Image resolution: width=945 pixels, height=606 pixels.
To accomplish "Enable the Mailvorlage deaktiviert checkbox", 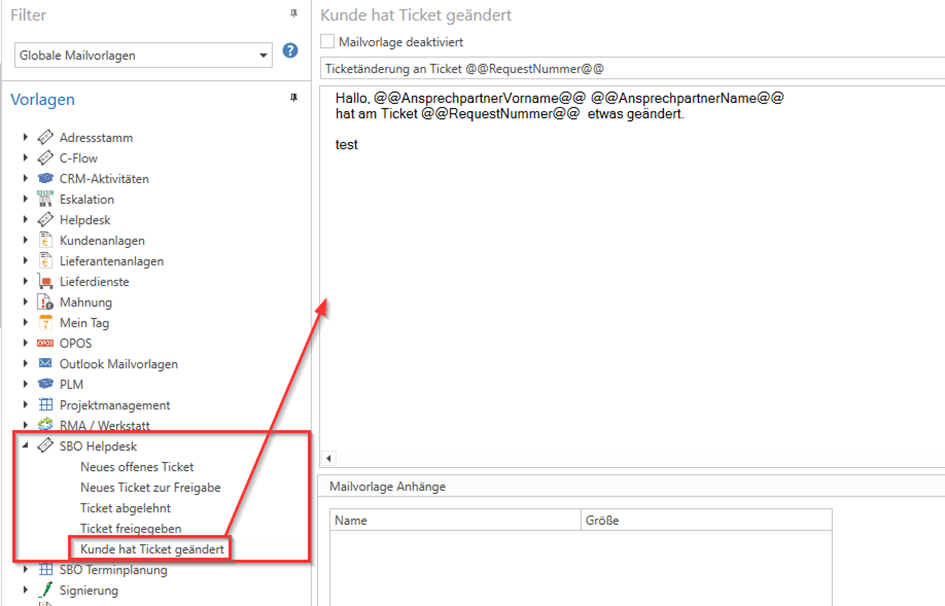I will [x=327, y=42].
